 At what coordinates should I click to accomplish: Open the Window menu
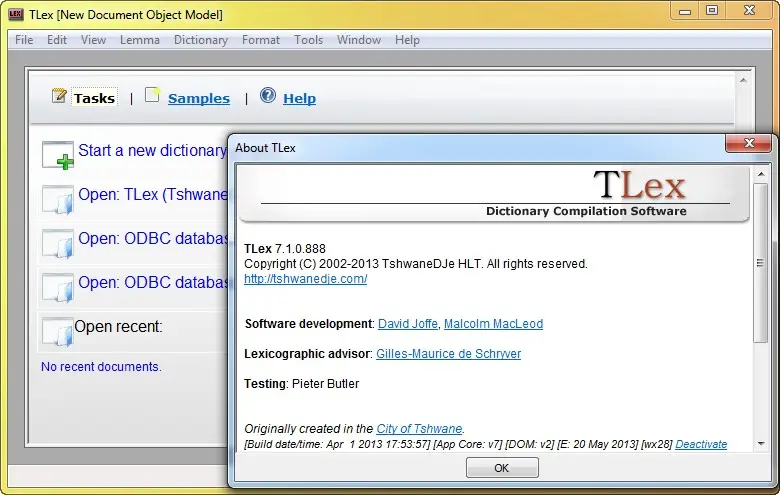(x=359, y=40)
